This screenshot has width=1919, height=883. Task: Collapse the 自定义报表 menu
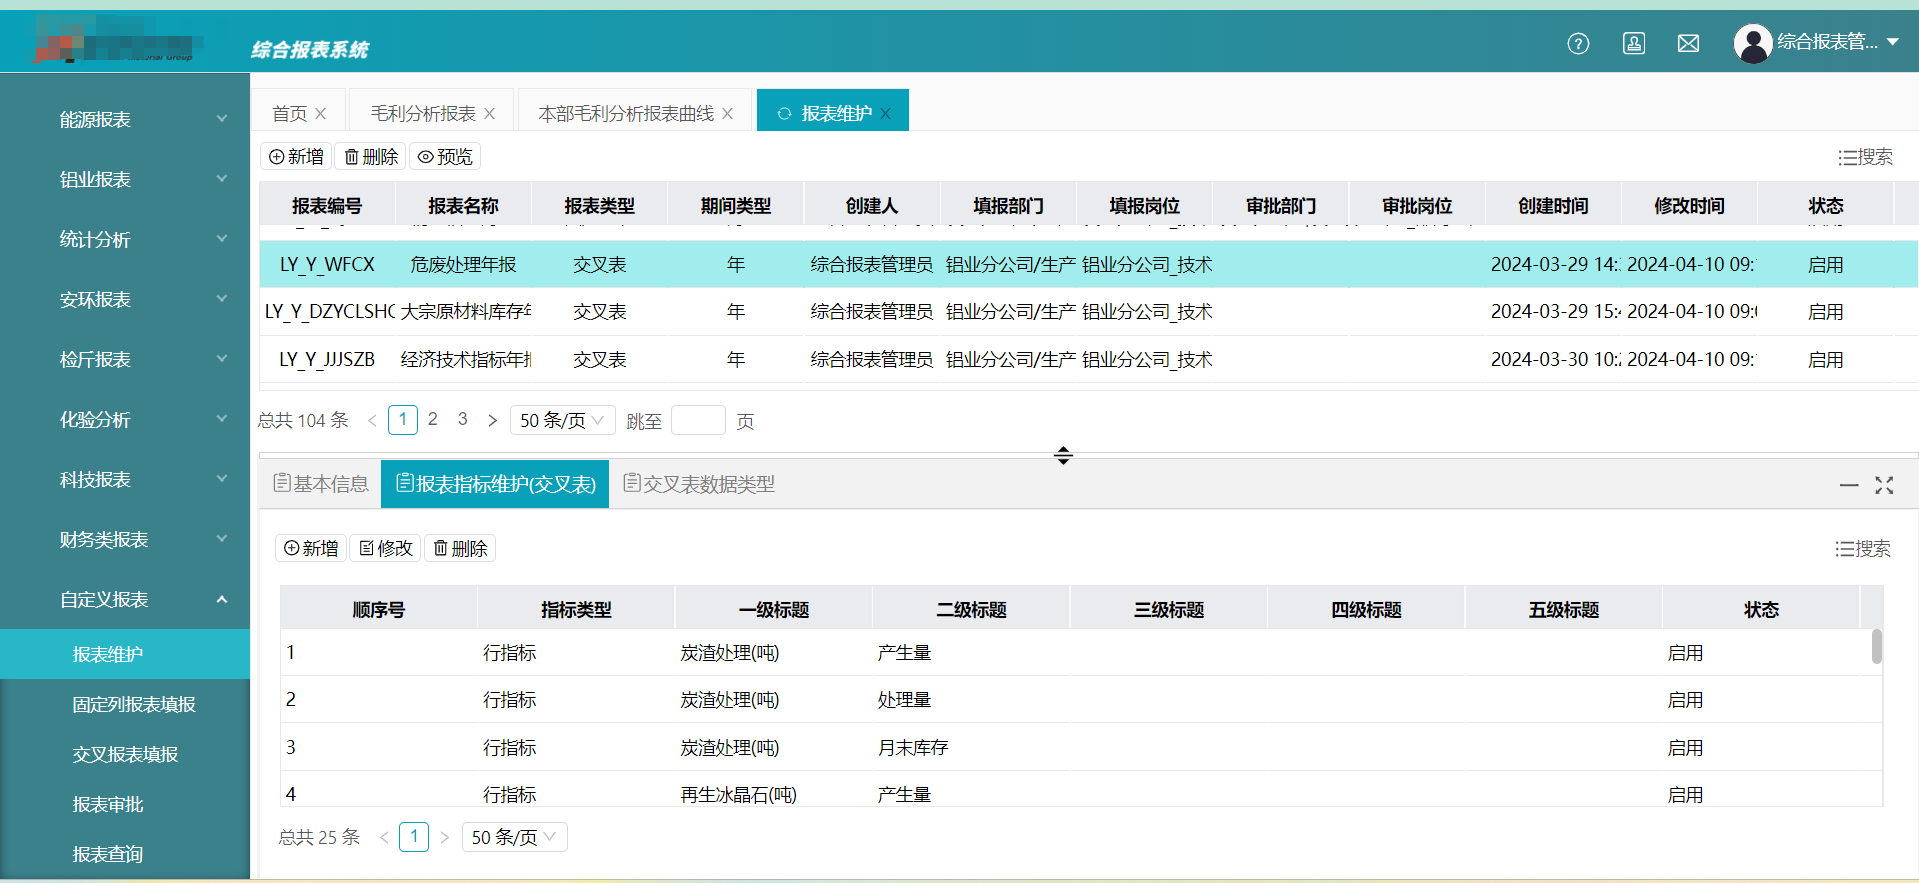pyautogui.click(x=125, y=600)
